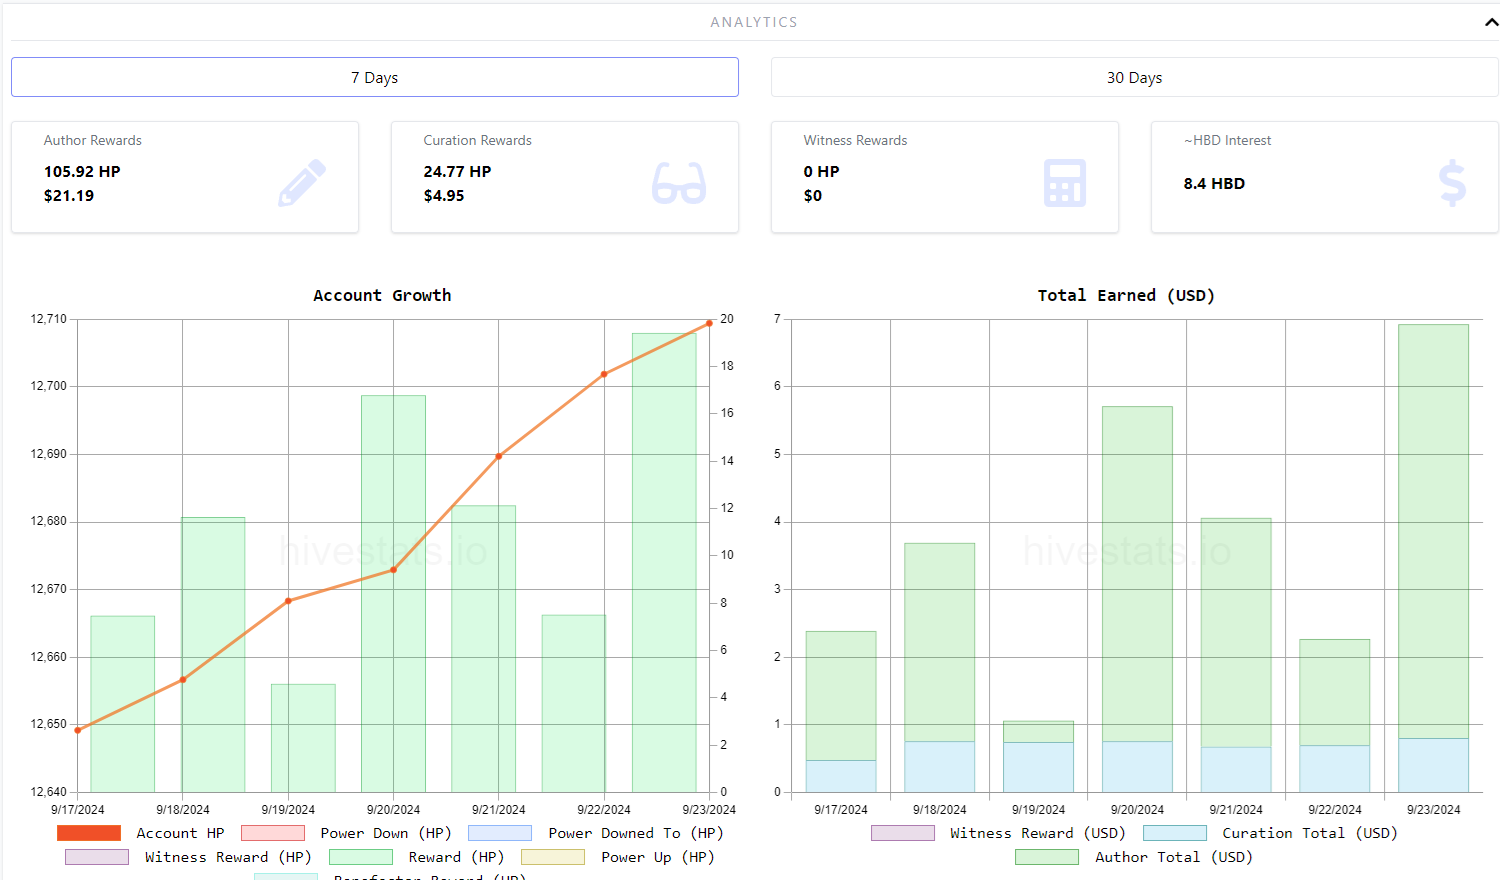Image resolution: width=1500 pixels, height=880 pixels.
Task: Click the $21.19 author rewards amount
Action: click(x=69, y=196)
